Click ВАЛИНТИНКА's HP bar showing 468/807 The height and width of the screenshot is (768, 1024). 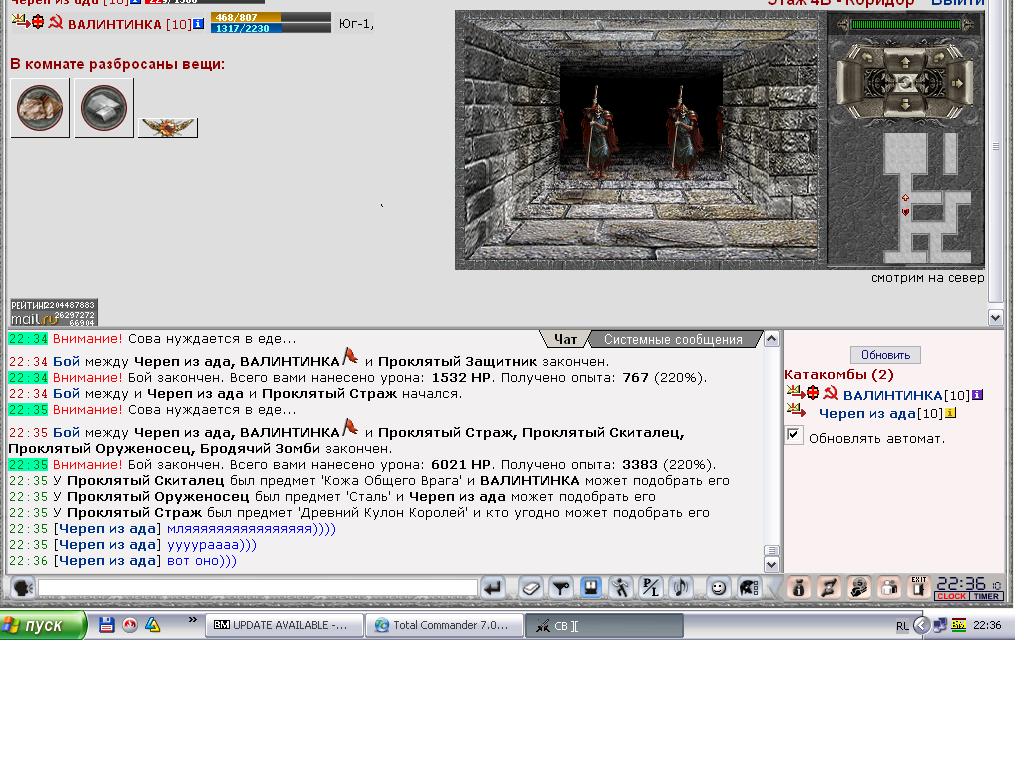(270, 18)
